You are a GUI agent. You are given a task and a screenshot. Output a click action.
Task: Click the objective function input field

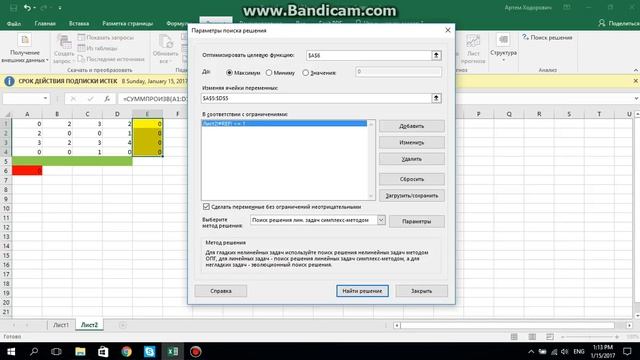369,55
